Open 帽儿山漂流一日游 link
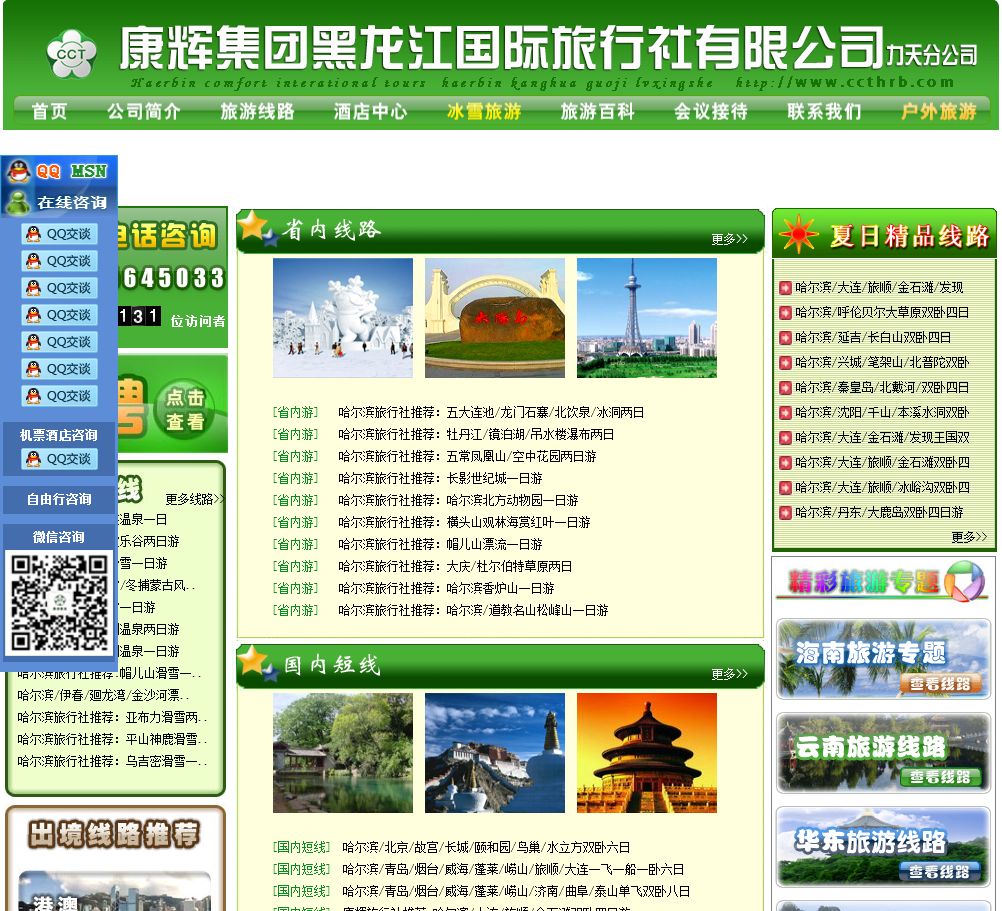The width and height of the screenshot is (1002, 911). [x=440, y=544]
